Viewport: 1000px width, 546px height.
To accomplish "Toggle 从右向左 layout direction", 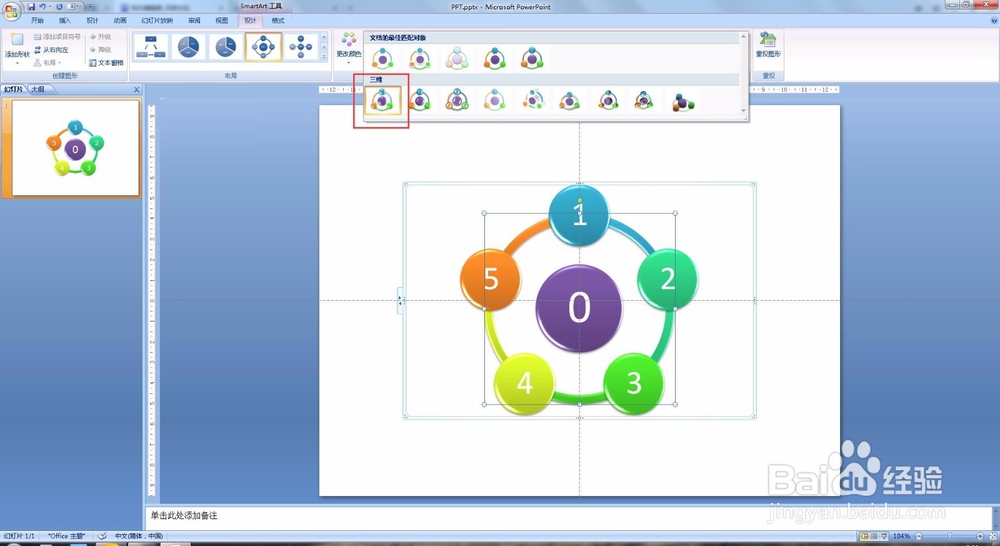I will (51, 50).
